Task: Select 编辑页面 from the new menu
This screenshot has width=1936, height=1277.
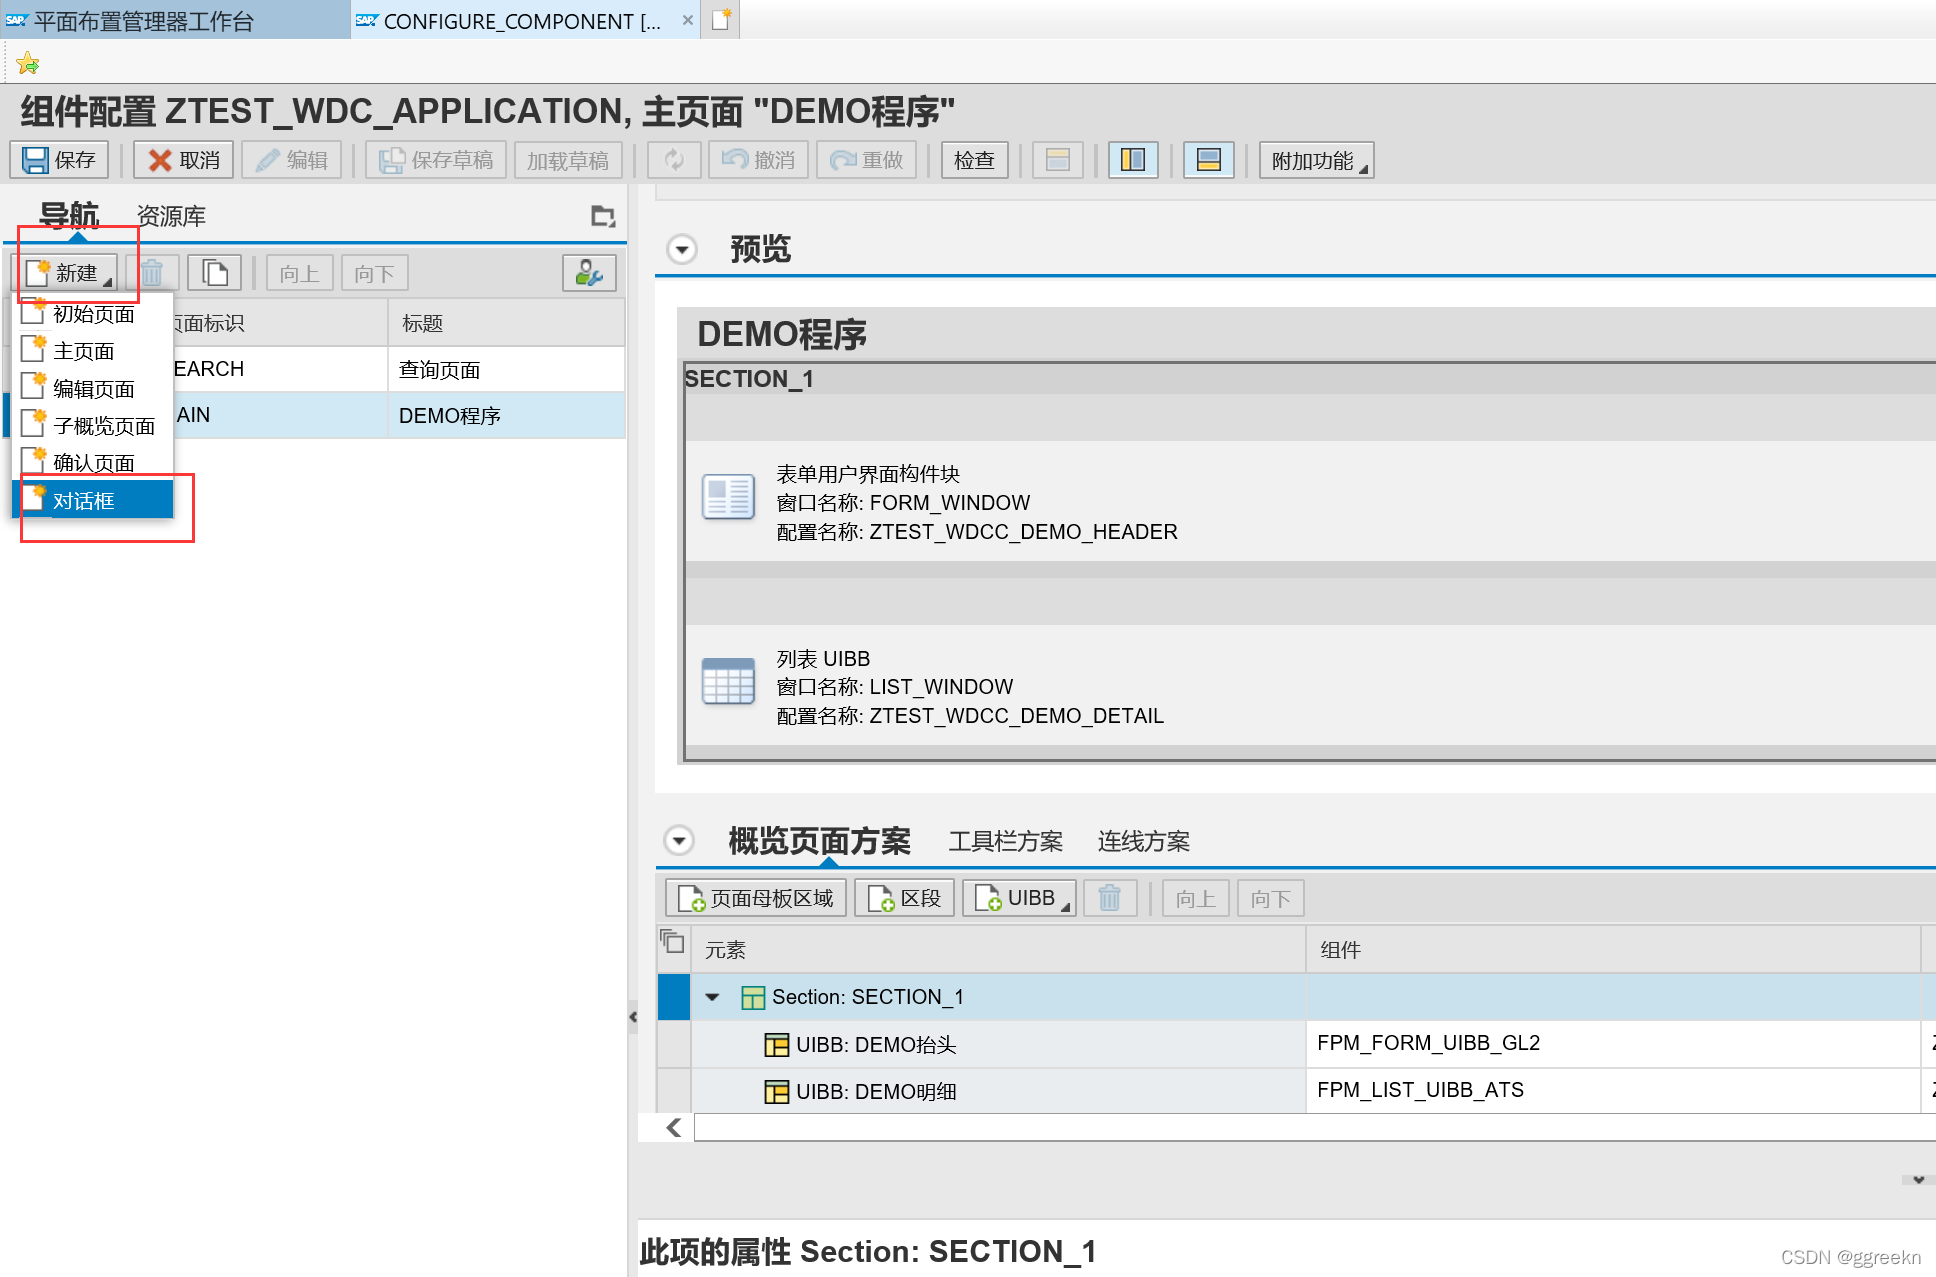Action: (93, 389)
